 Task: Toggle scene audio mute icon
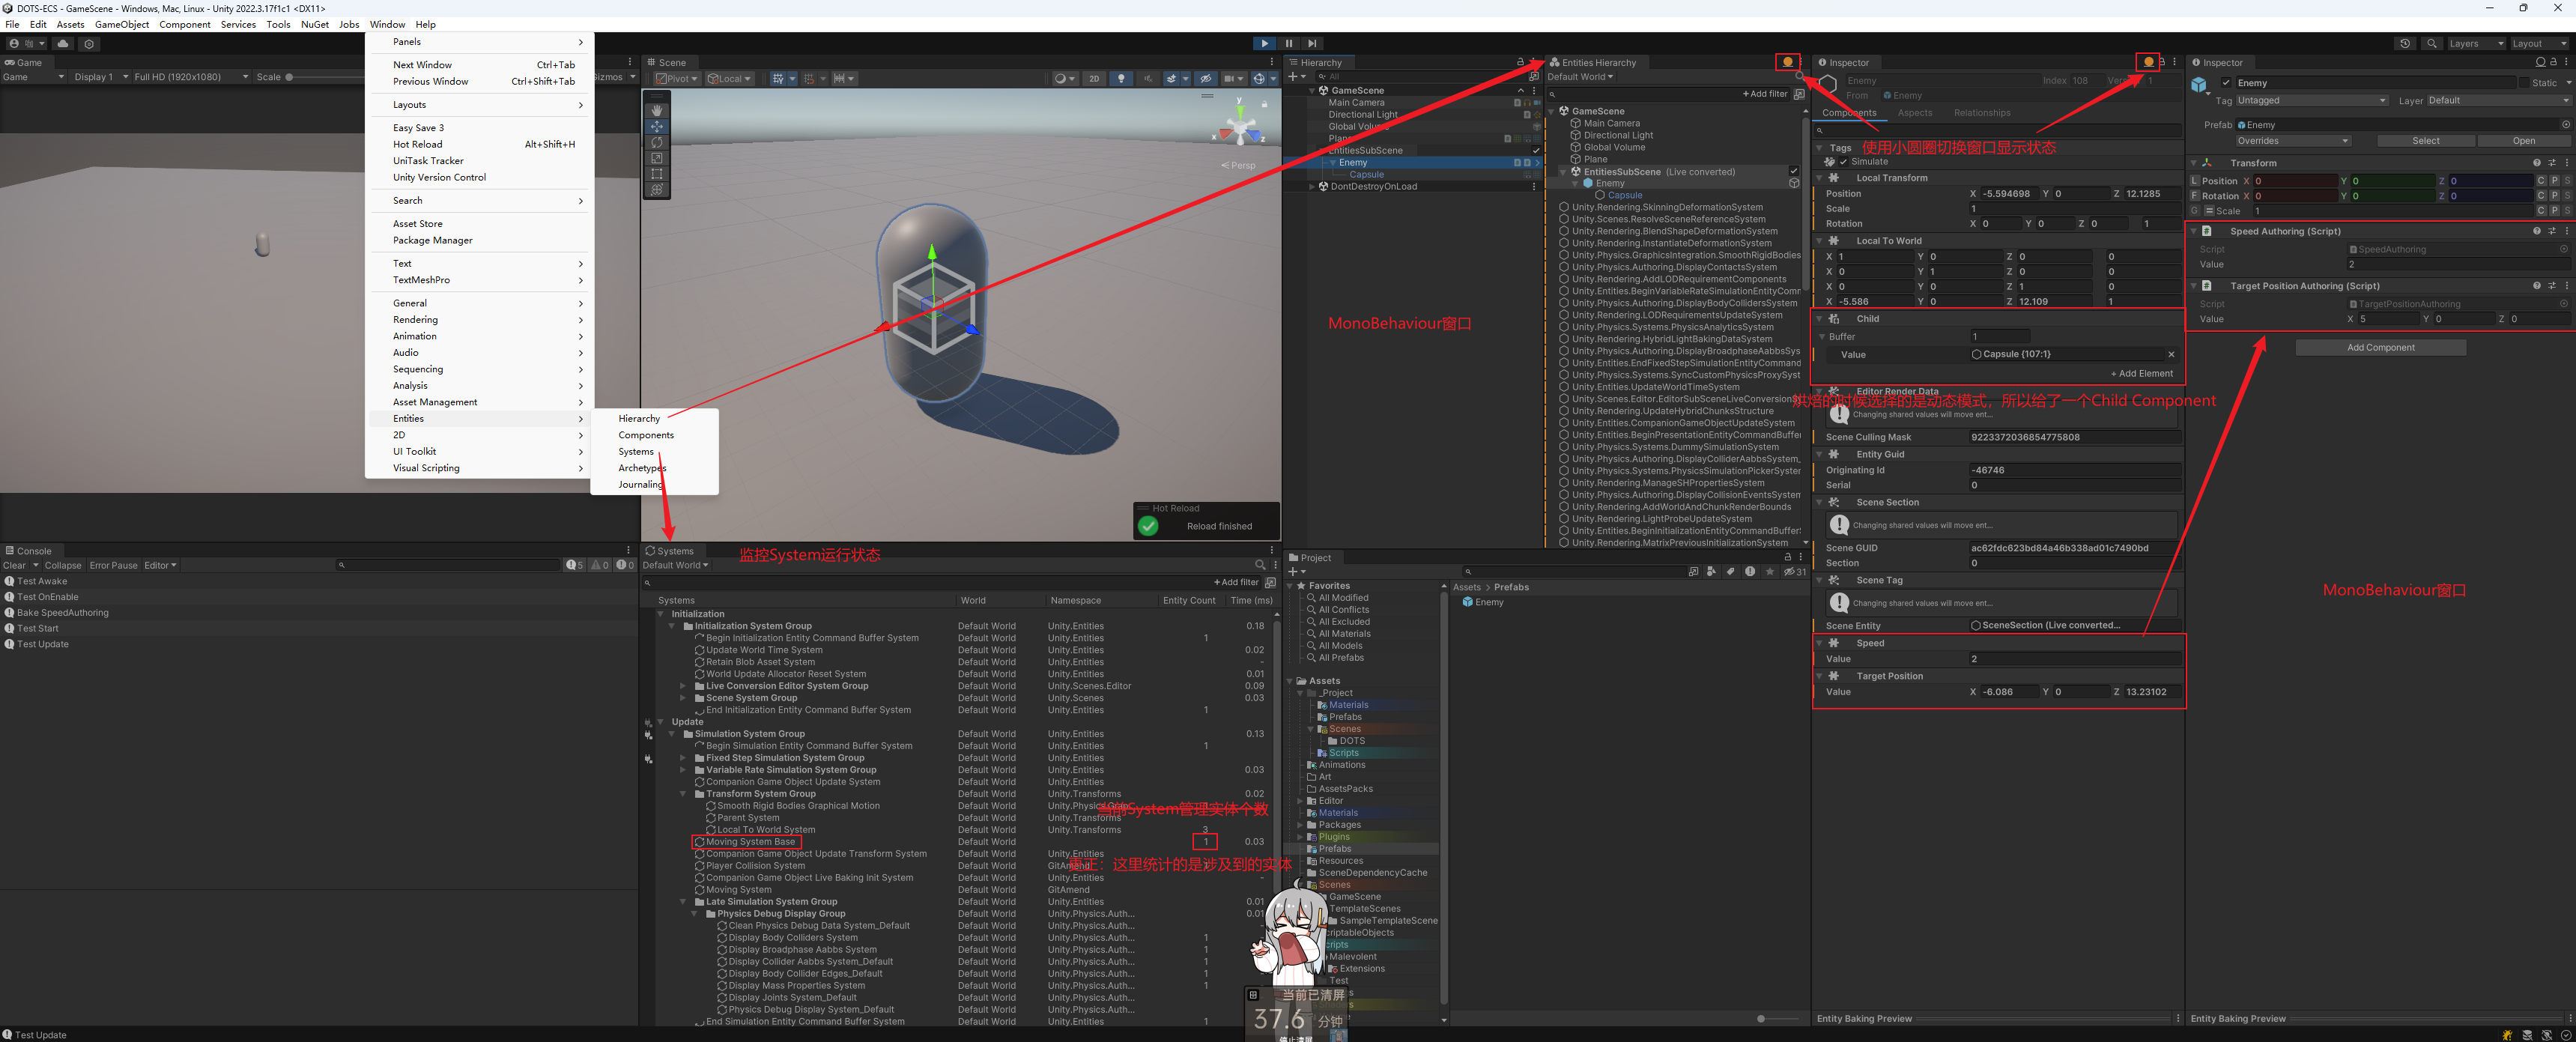point(1147,79)
